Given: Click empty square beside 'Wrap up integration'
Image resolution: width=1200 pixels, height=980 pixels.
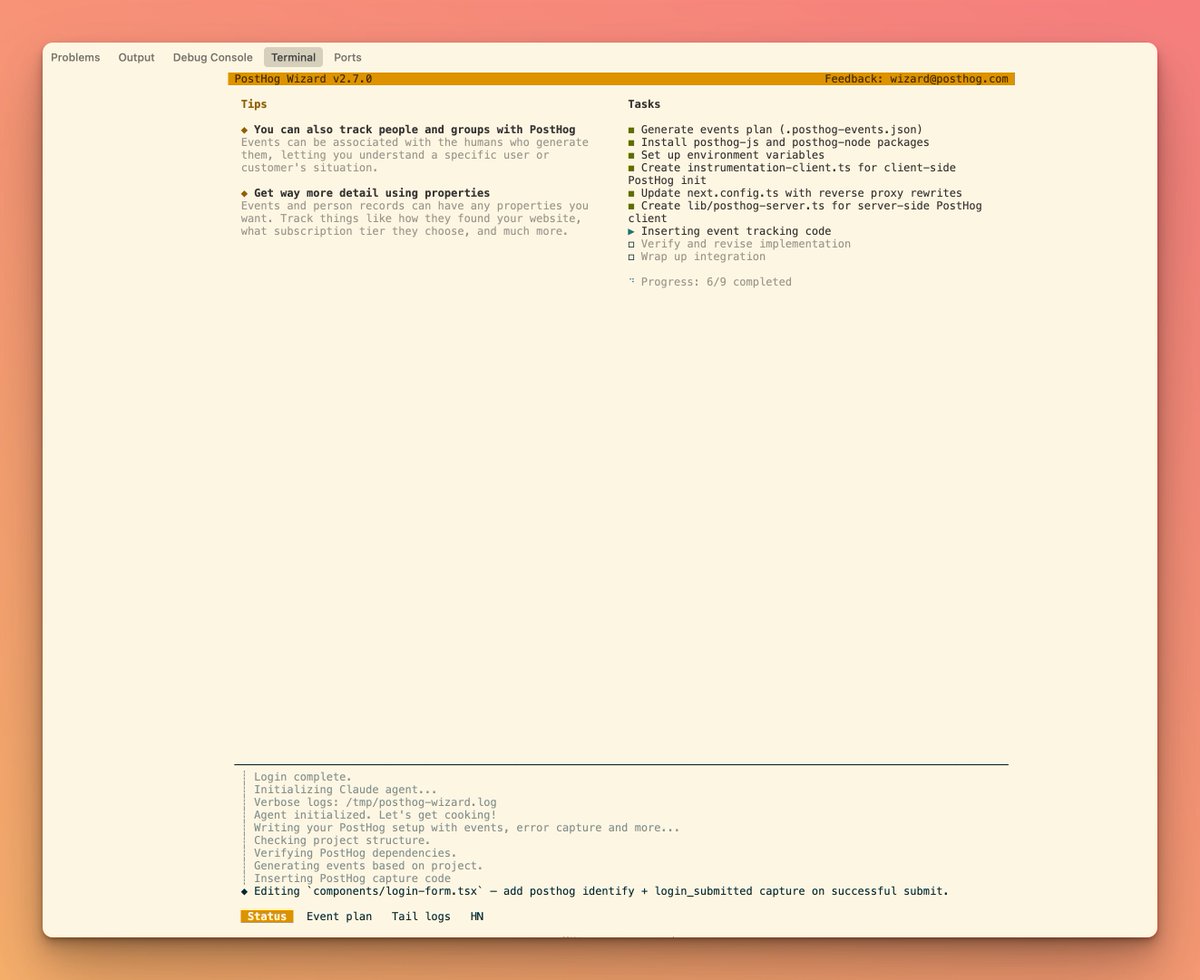Looking at the screenshot, I should [631, 257].
